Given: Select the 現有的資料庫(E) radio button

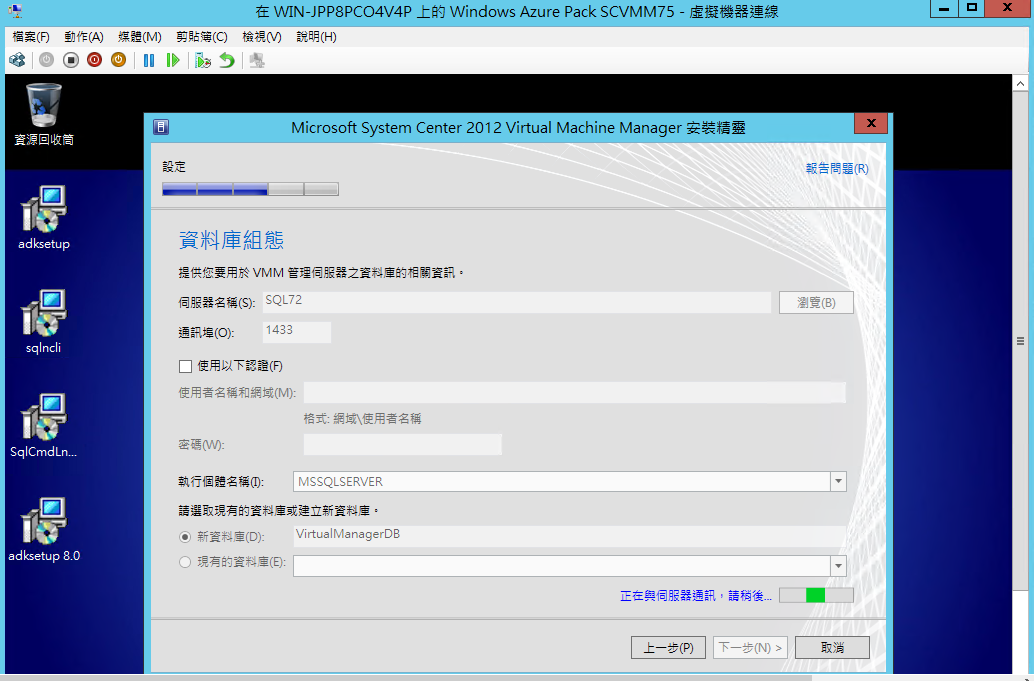Looking at the screenshot, I should (185, 562).
